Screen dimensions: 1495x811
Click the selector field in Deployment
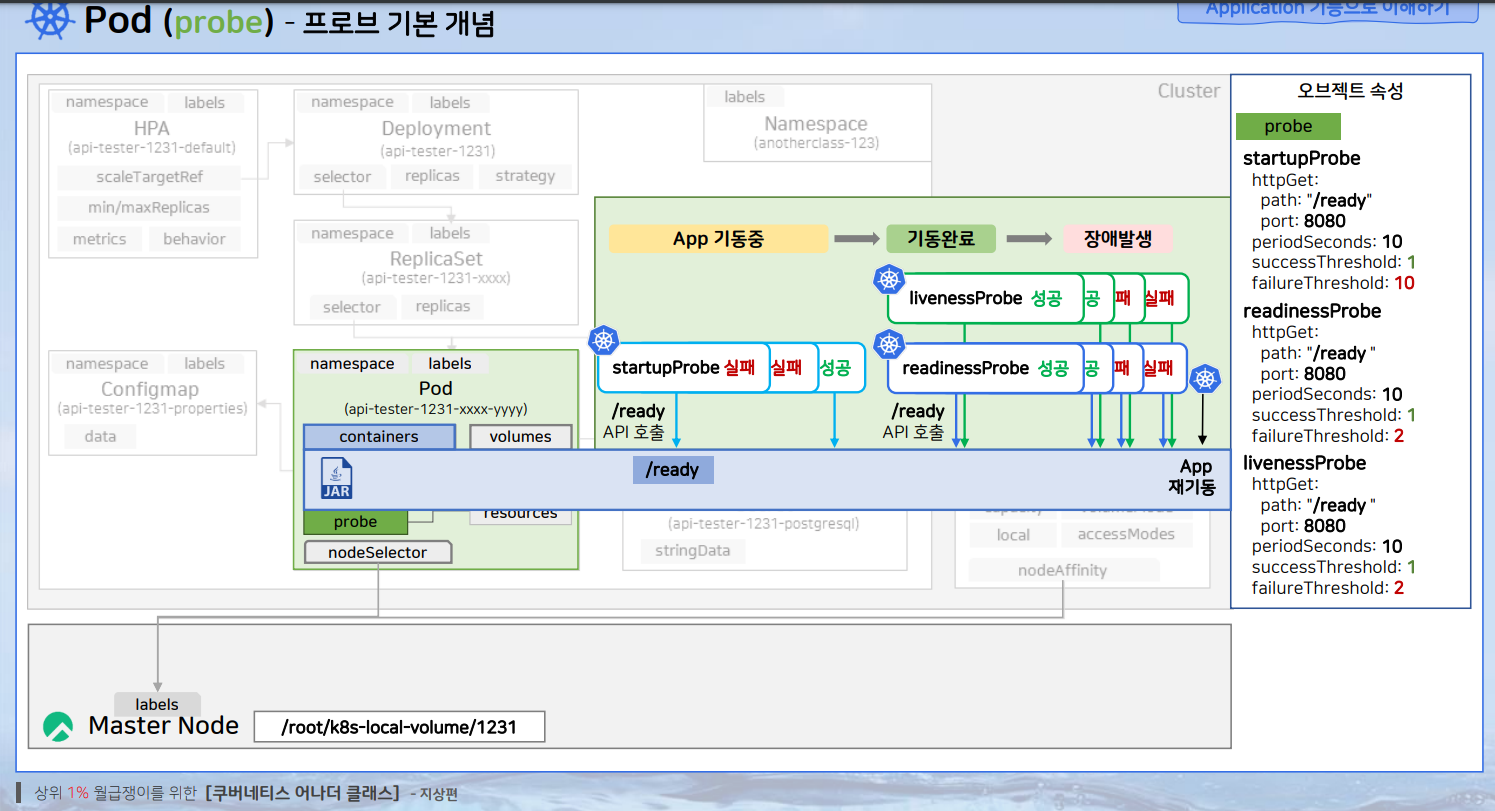[x=342, y=177]
